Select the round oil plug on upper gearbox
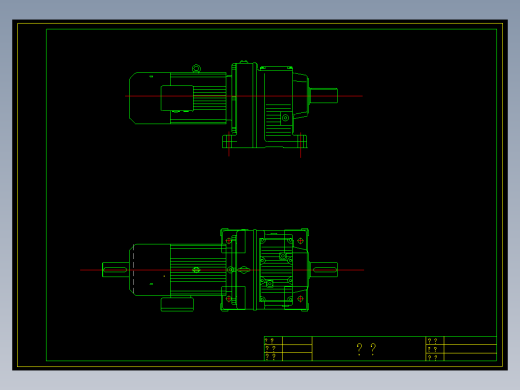This screenshot has width=520, height=390. (x=285, y=118)
